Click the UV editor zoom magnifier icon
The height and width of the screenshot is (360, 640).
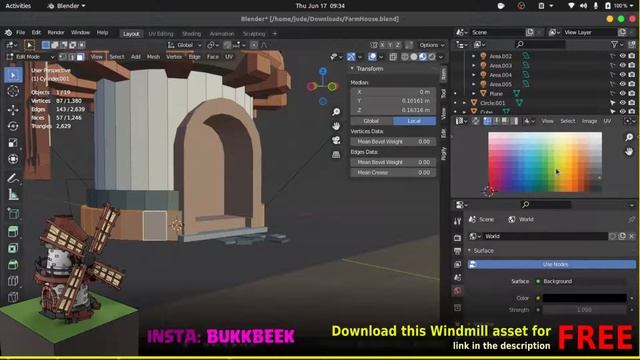click(629, 137)
